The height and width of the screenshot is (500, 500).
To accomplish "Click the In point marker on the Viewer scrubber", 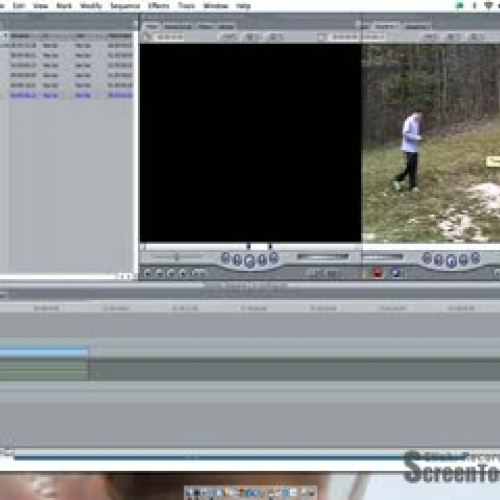I will coord(248,247).
